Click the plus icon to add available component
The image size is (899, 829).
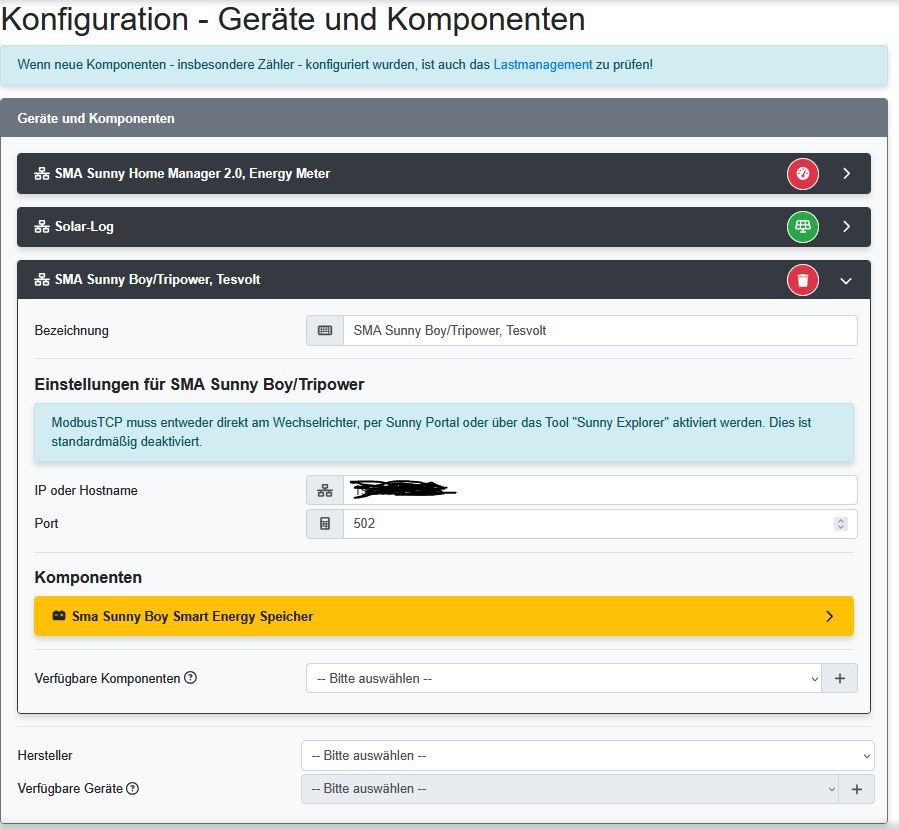tap(839, 678)
